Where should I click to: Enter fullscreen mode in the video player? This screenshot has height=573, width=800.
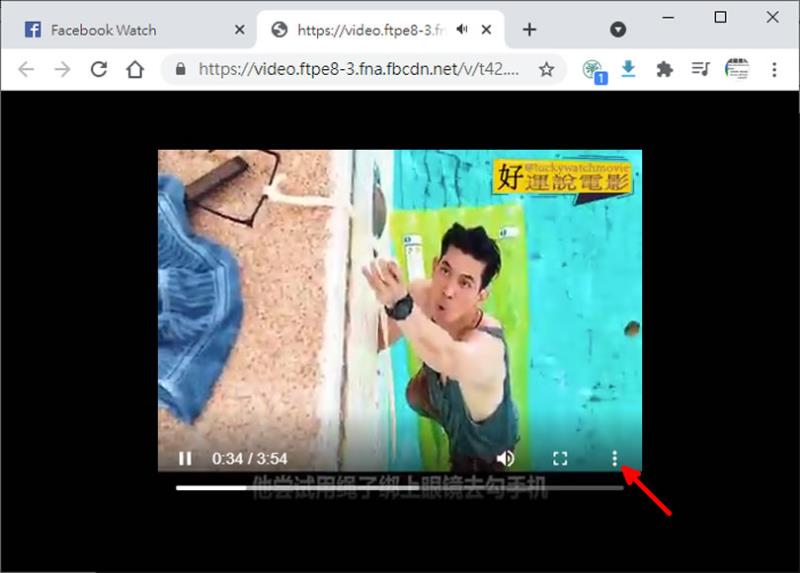tap(560, 458)
